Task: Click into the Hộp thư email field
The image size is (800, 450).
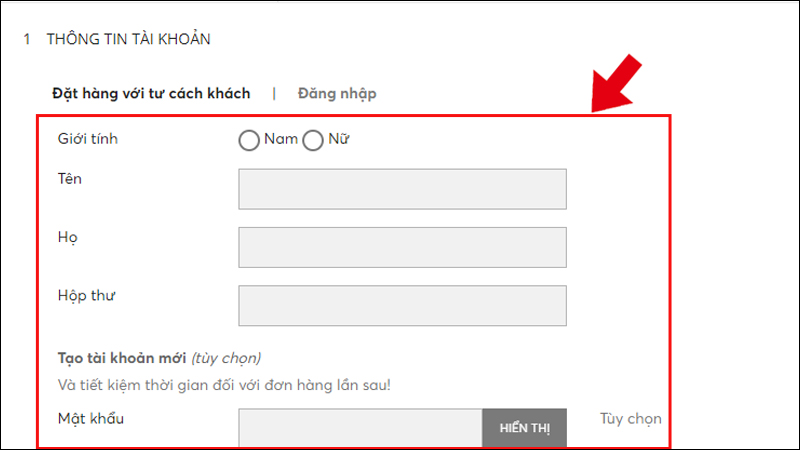Action: [402, 305]
